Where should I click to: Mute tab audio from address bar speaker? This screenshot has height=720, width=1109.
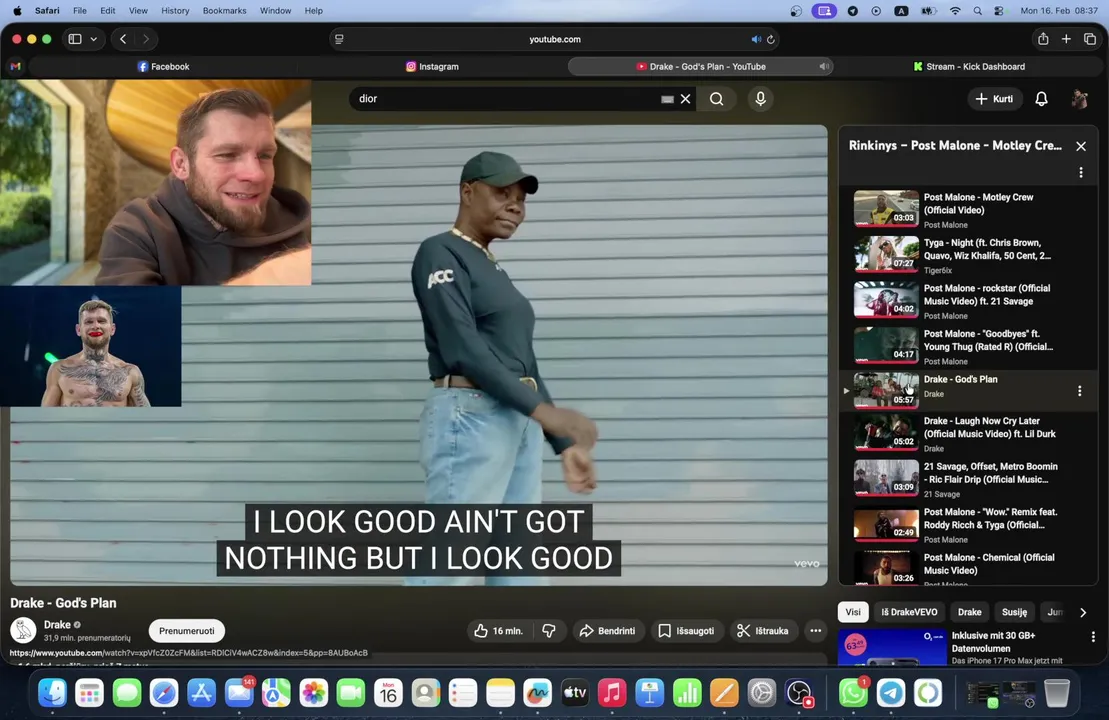(x=756, y=40)
